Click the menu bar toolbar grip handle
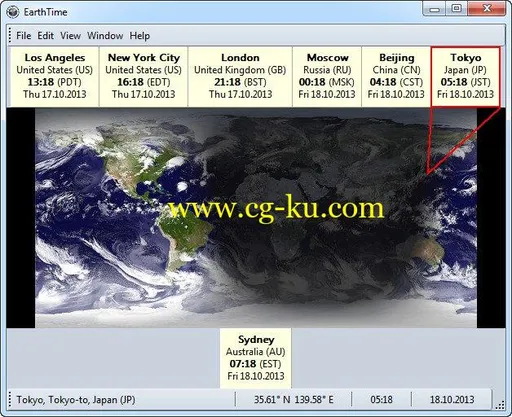 tap(10, 35)
